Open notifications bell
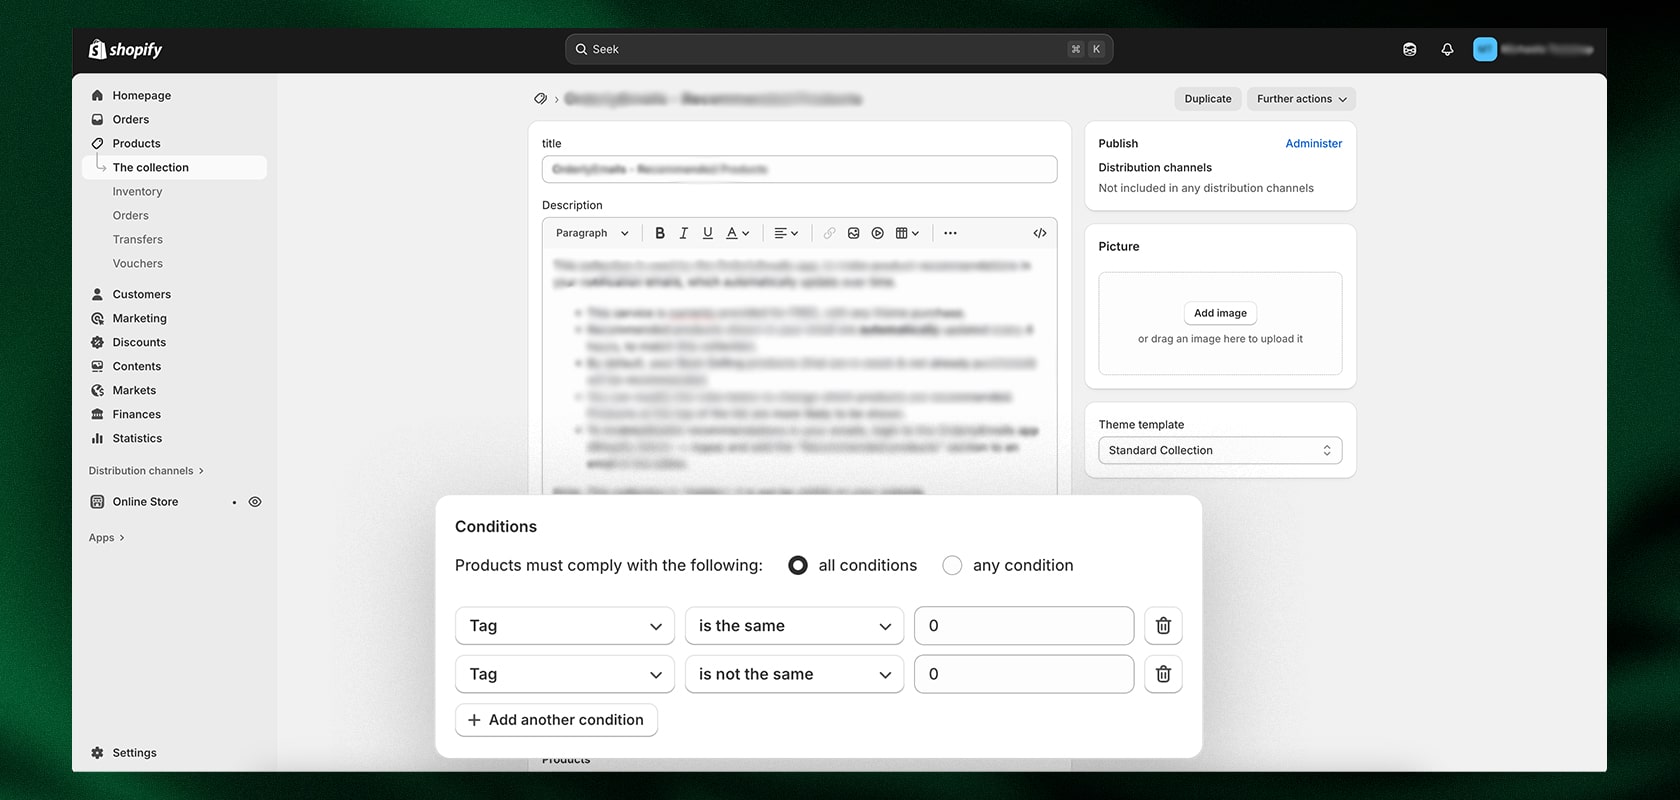Image resolution: width=1680 pixels, height=800 pixels. (1447, 49)
